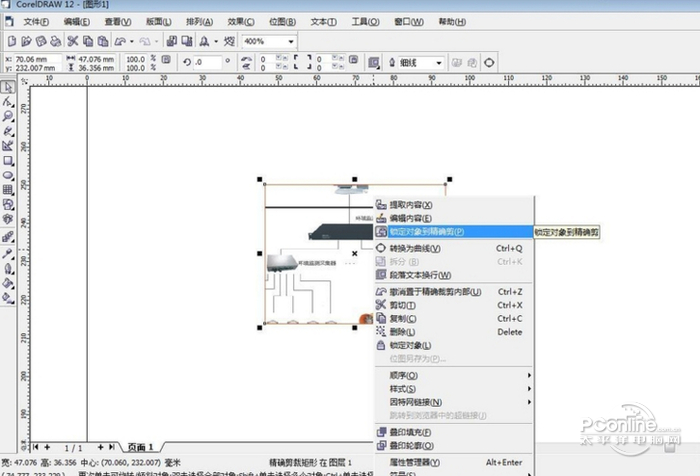The image size is (700, 476).
Task: Select the Rectangle tool
Action: pos(8,160)
